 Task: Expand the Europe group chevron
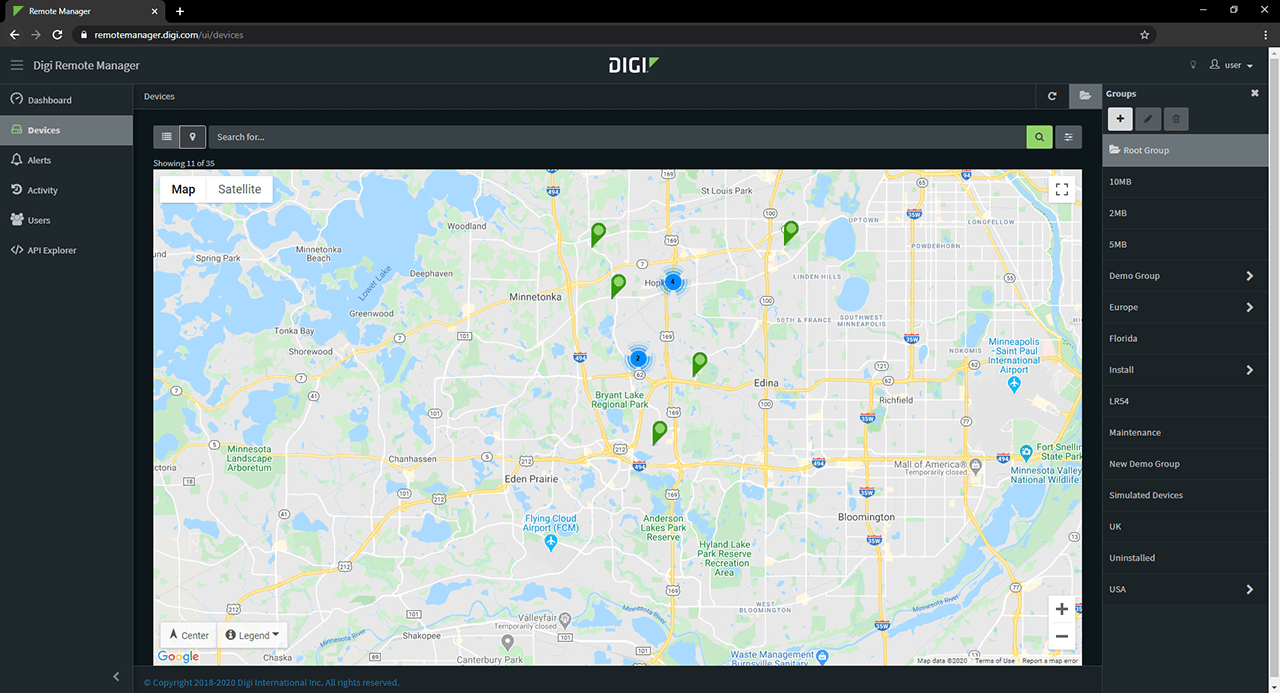tap(1249, 307)
